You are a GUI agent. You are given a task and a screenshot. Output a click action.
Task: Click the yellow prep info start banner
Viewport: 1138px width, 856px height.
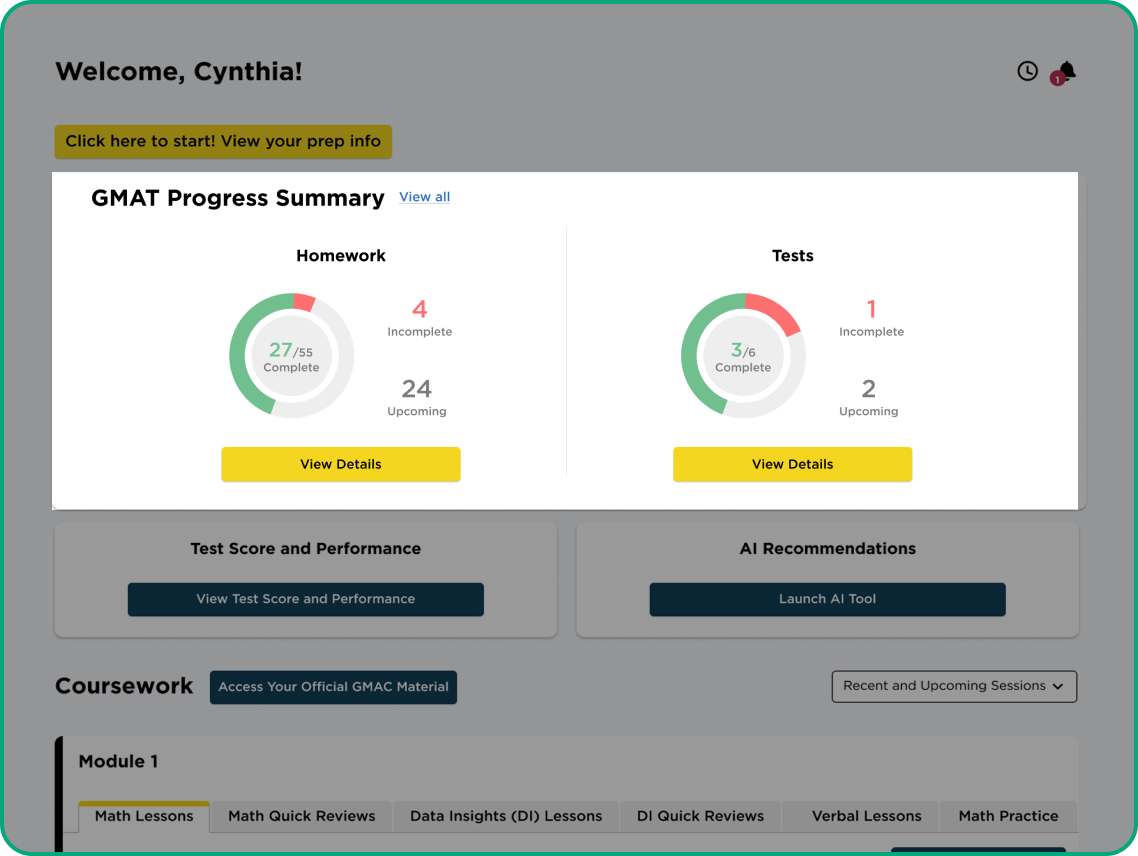click(223, 141)
